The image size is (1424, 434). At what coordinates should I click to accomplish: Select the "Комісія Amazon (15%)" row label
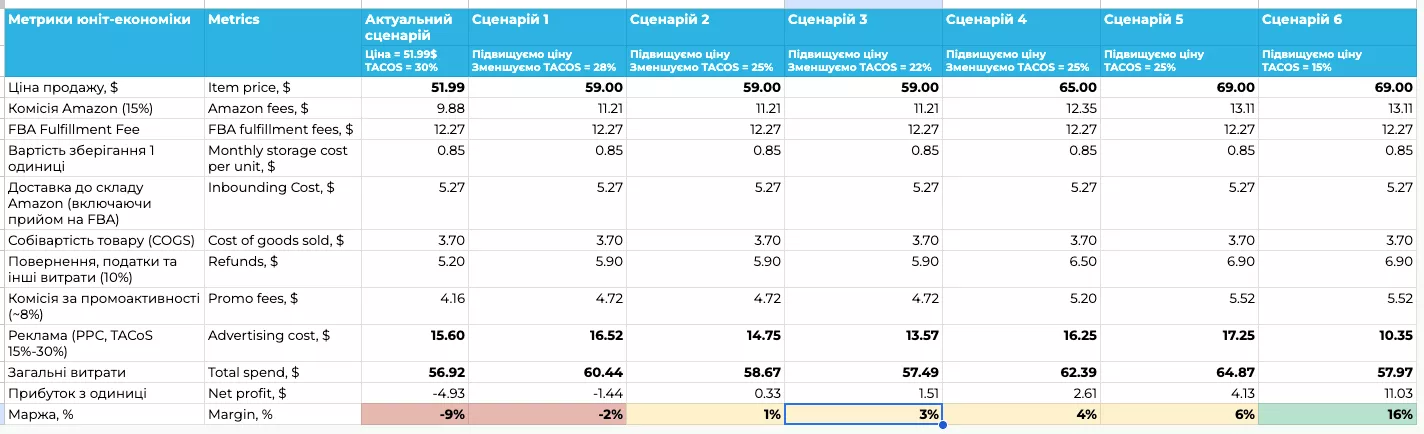coord(103,108)
